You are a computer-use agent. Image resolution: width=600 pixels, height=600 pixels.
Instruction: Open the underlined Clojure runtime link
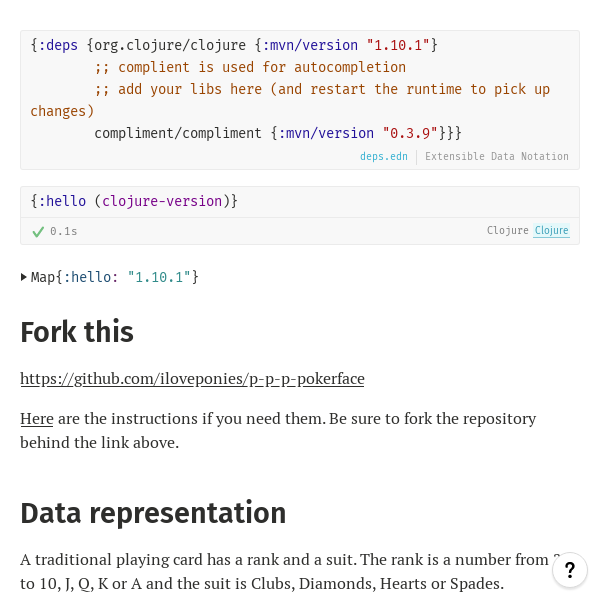tap(551, 231)
